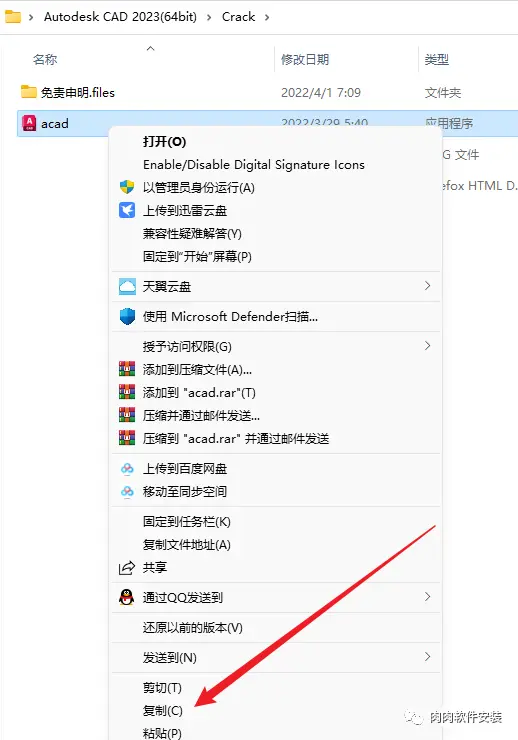Select 添加到 "acad.rar"(T)
Viewport: 518px width, 740px height.
[x=199, y=393]
